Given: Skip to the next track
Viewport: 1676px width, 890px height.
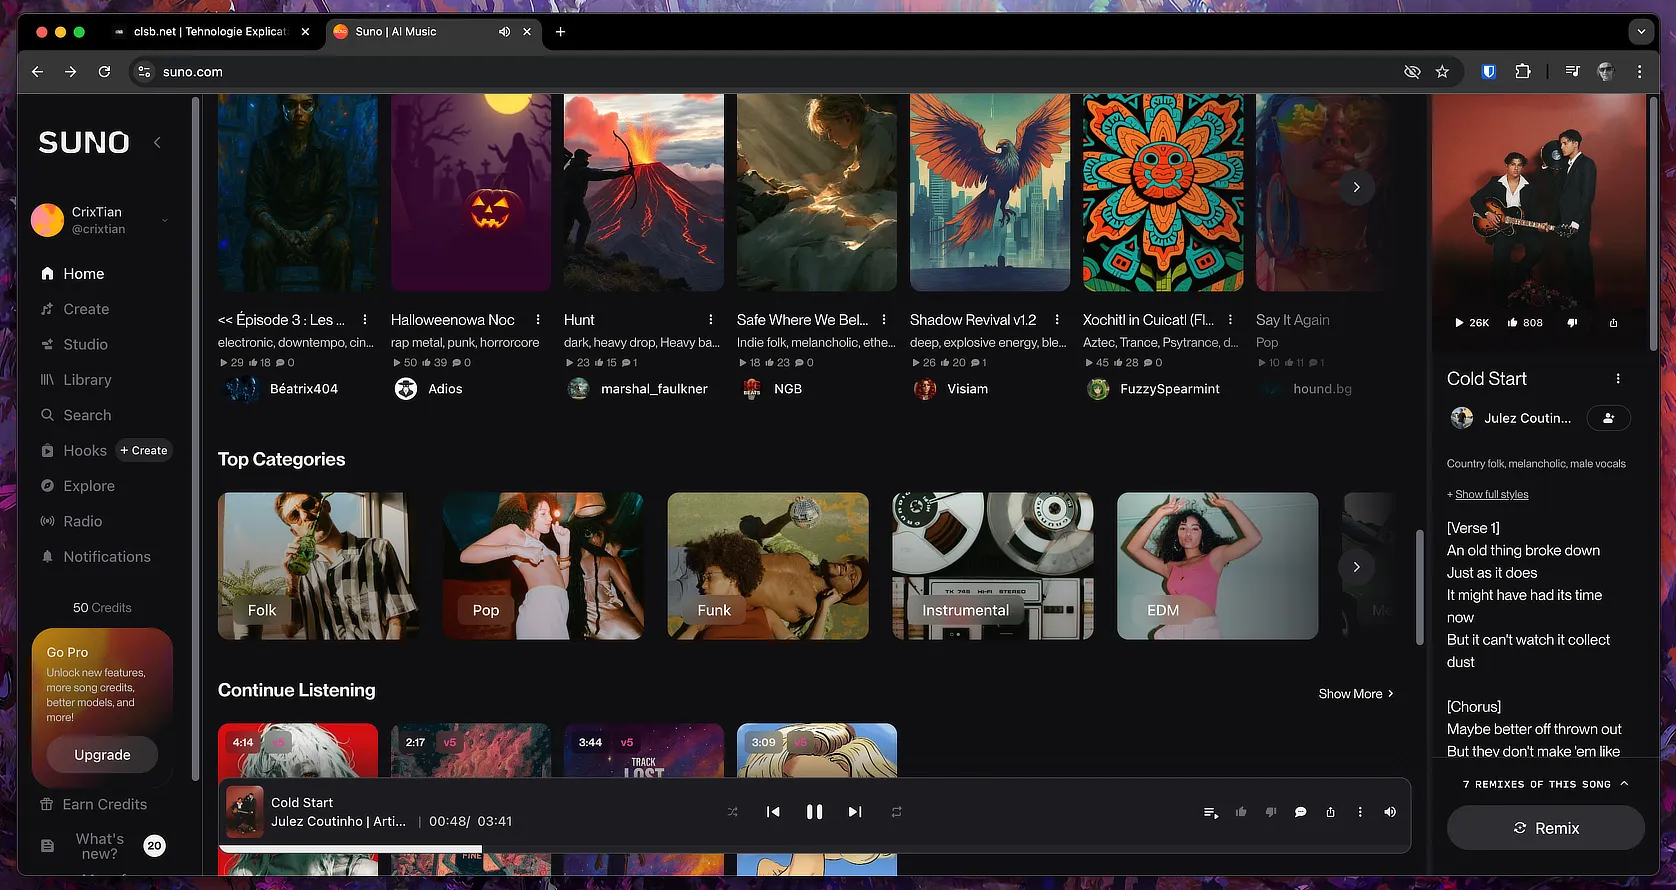Looking at the screenshot, I should click(855, 812).
